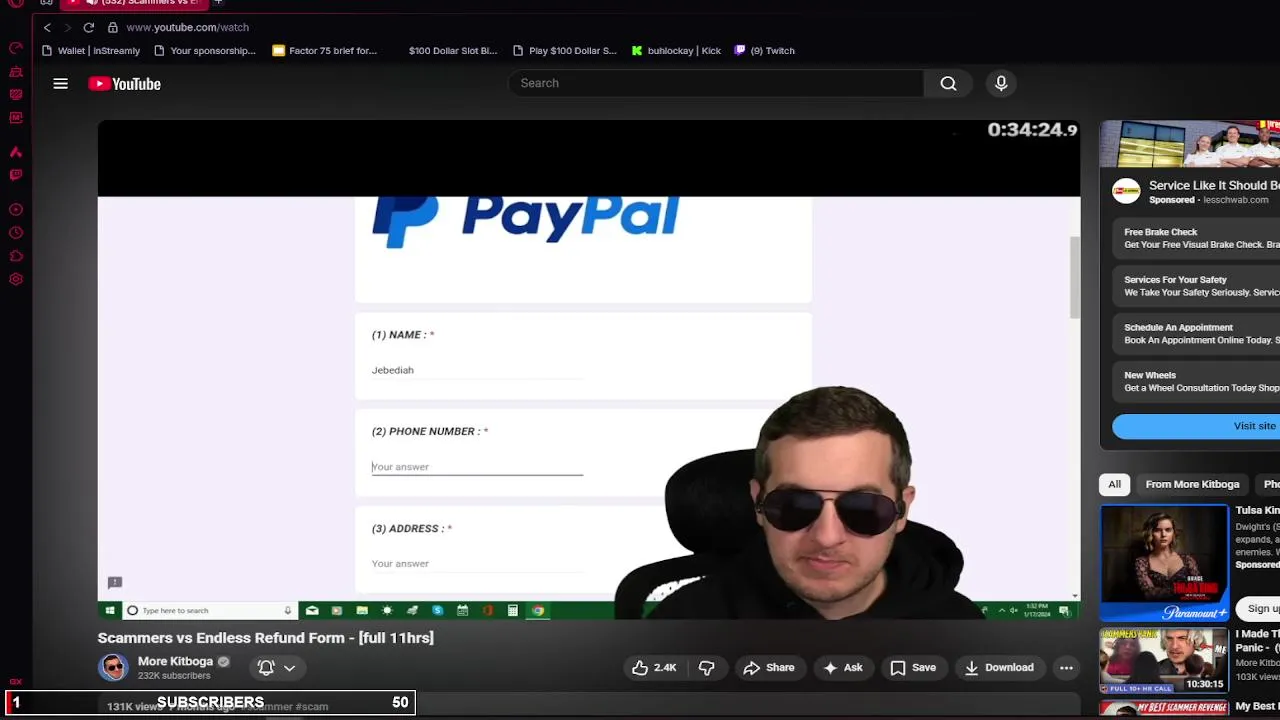Start voice search with the microphone
Image resolution: width=1280 pixels, height=720 pixels.
[x=1001, y=83]
